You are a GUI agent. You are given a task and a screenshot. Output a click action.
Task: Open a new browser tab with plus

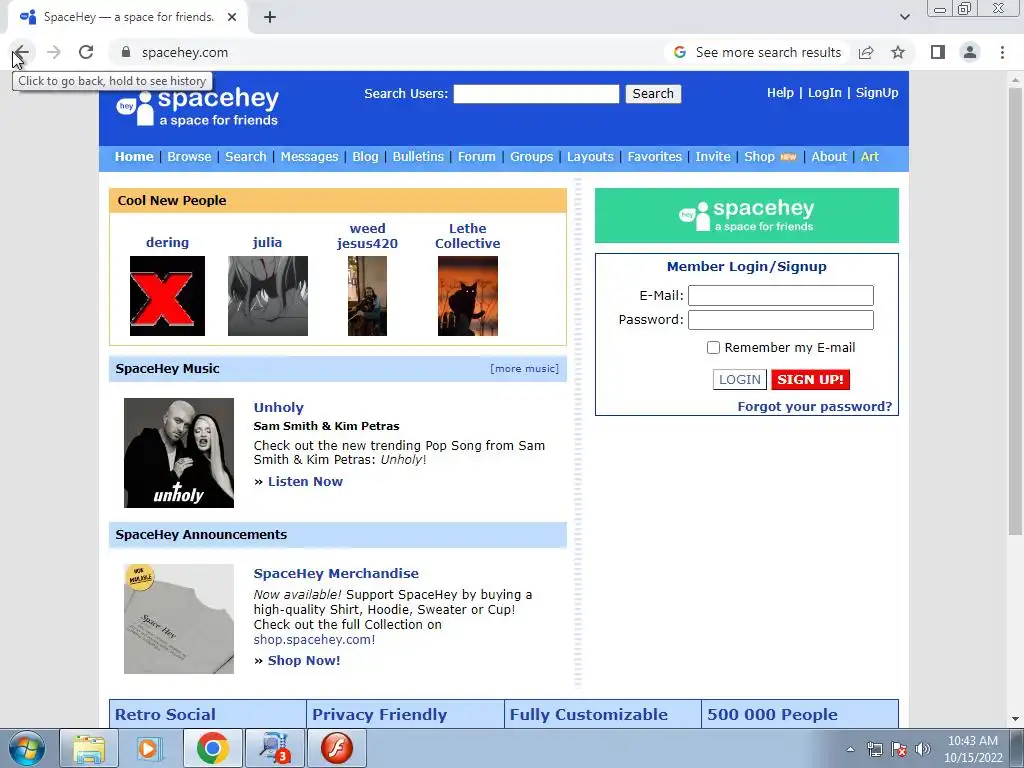pos(270,18)
